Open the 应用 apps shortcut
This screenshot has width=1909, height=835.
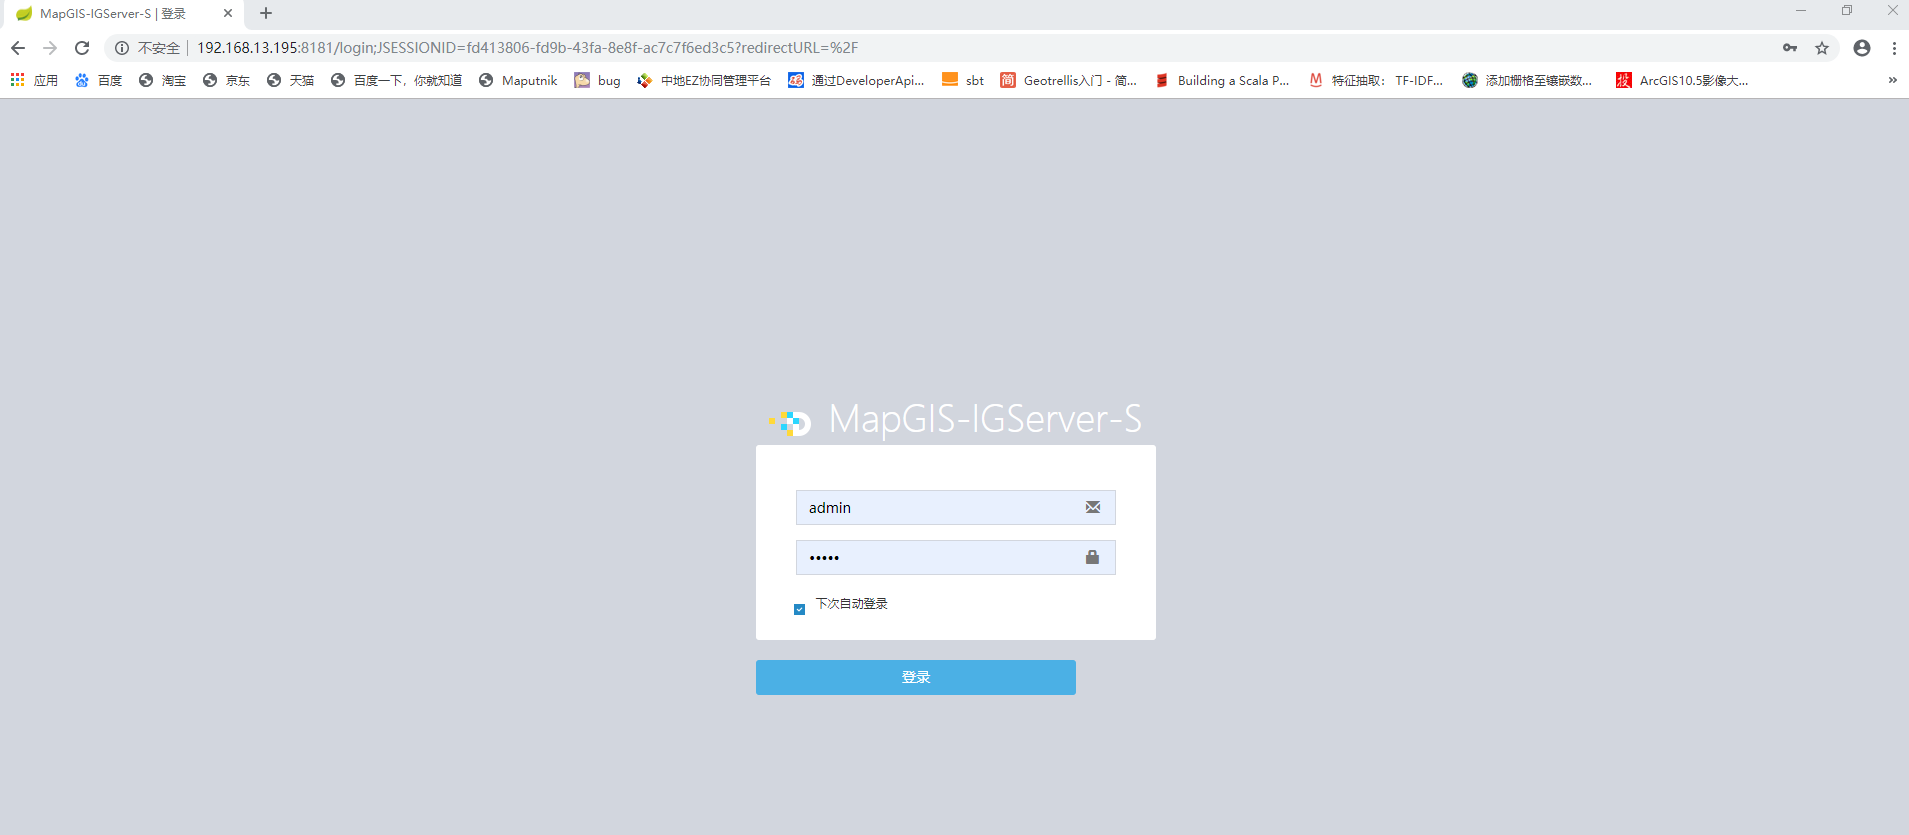[x=34, y=80]
